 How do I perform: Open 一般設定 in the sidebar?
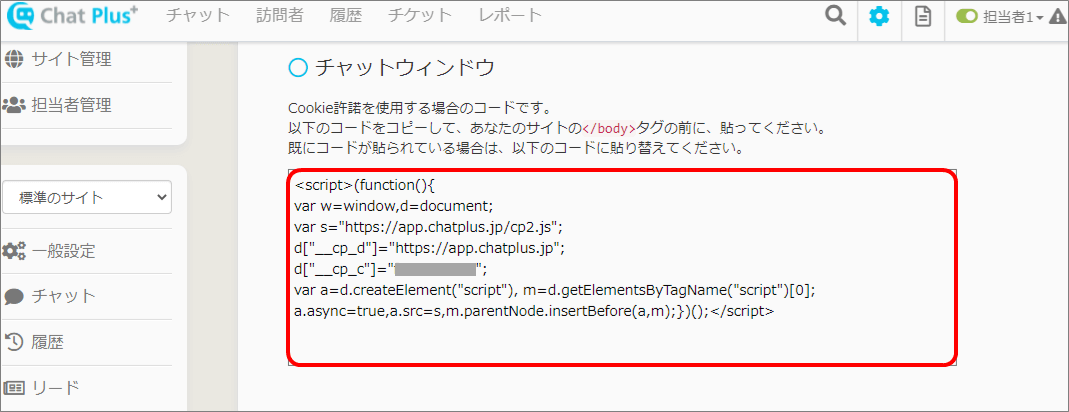click(x=63, y=251)
